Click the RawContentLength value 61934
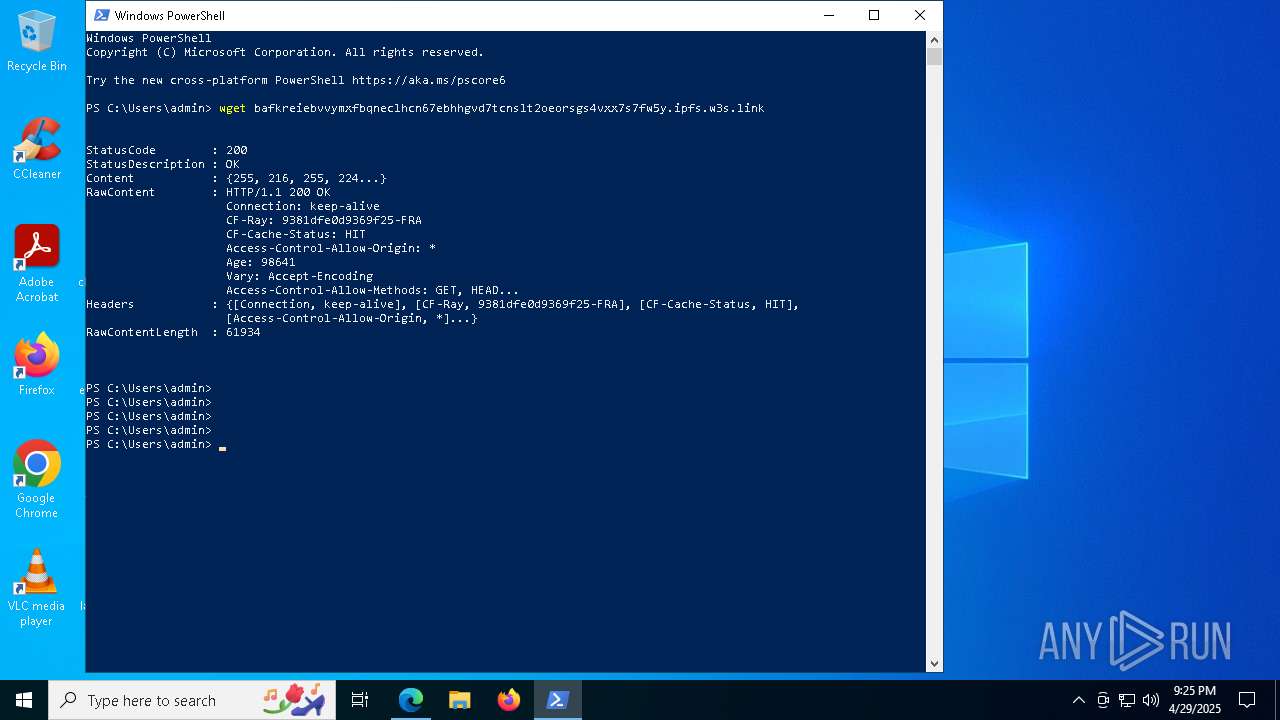Screen dimensions: 1280x720 (x=243, y=332)
